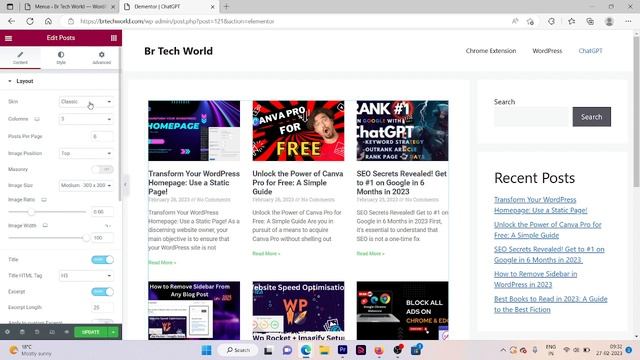
Task: Collapse the Elementor panel with side handle
Action: coord(125,184)
